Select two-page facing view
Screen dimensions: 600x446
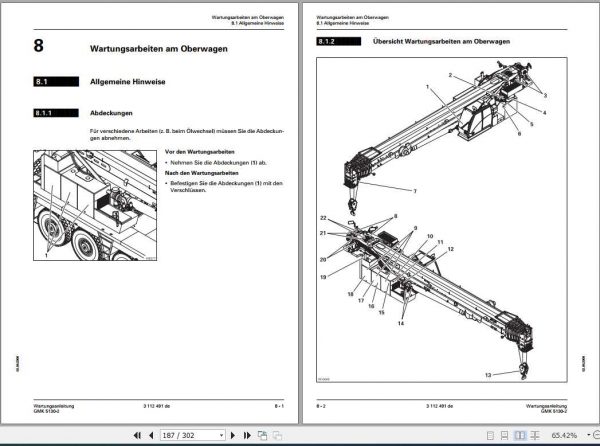point(520,435)
